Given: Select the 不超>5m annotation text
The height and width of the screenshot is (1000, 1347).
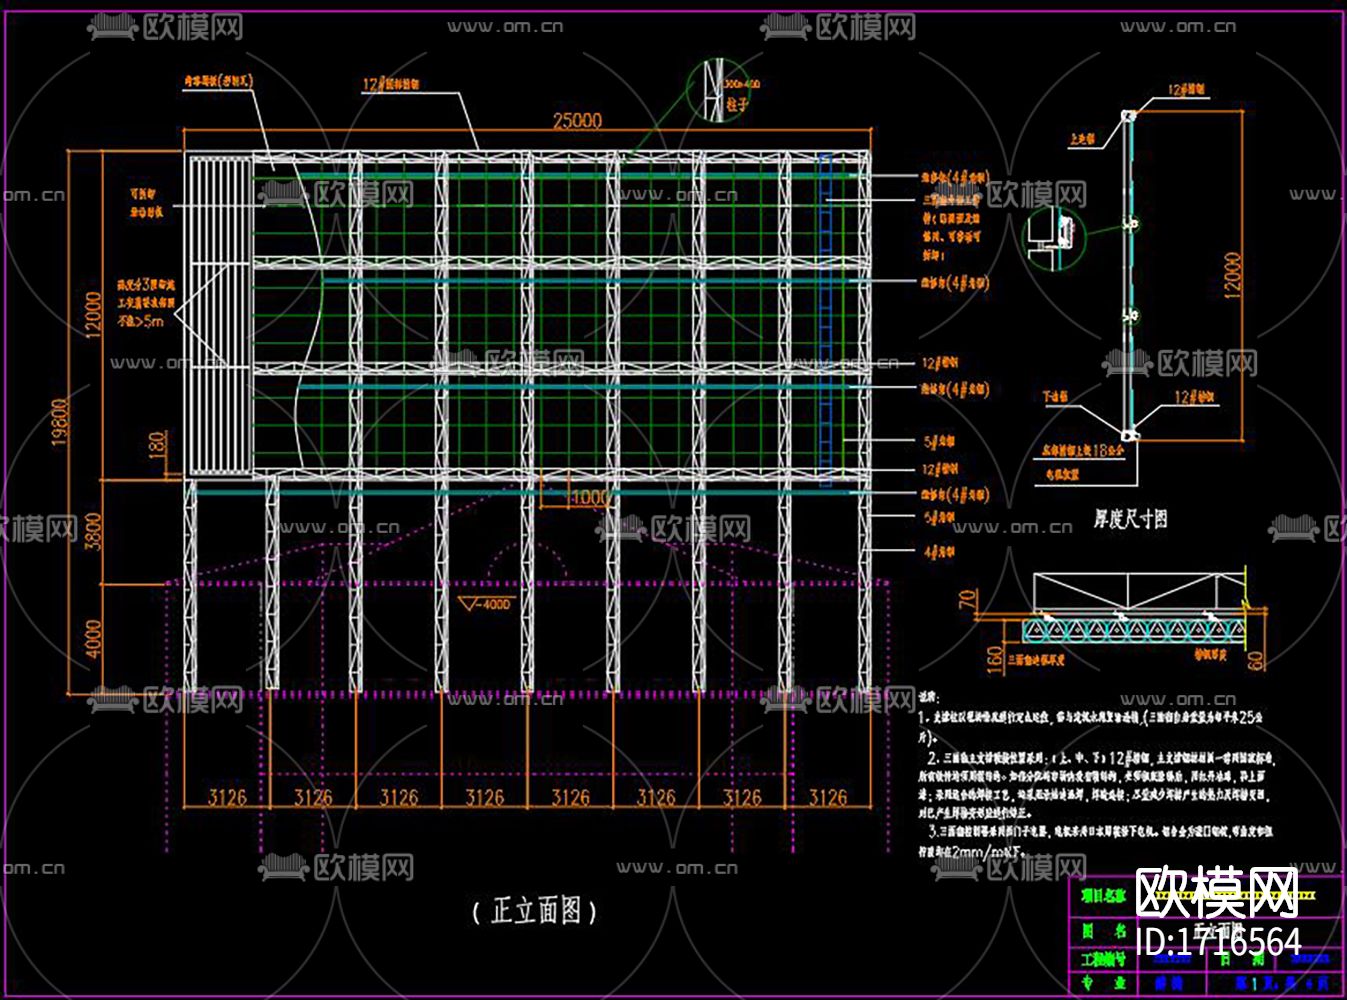Looking at the screenshot, I should click(x=141, y=321).
